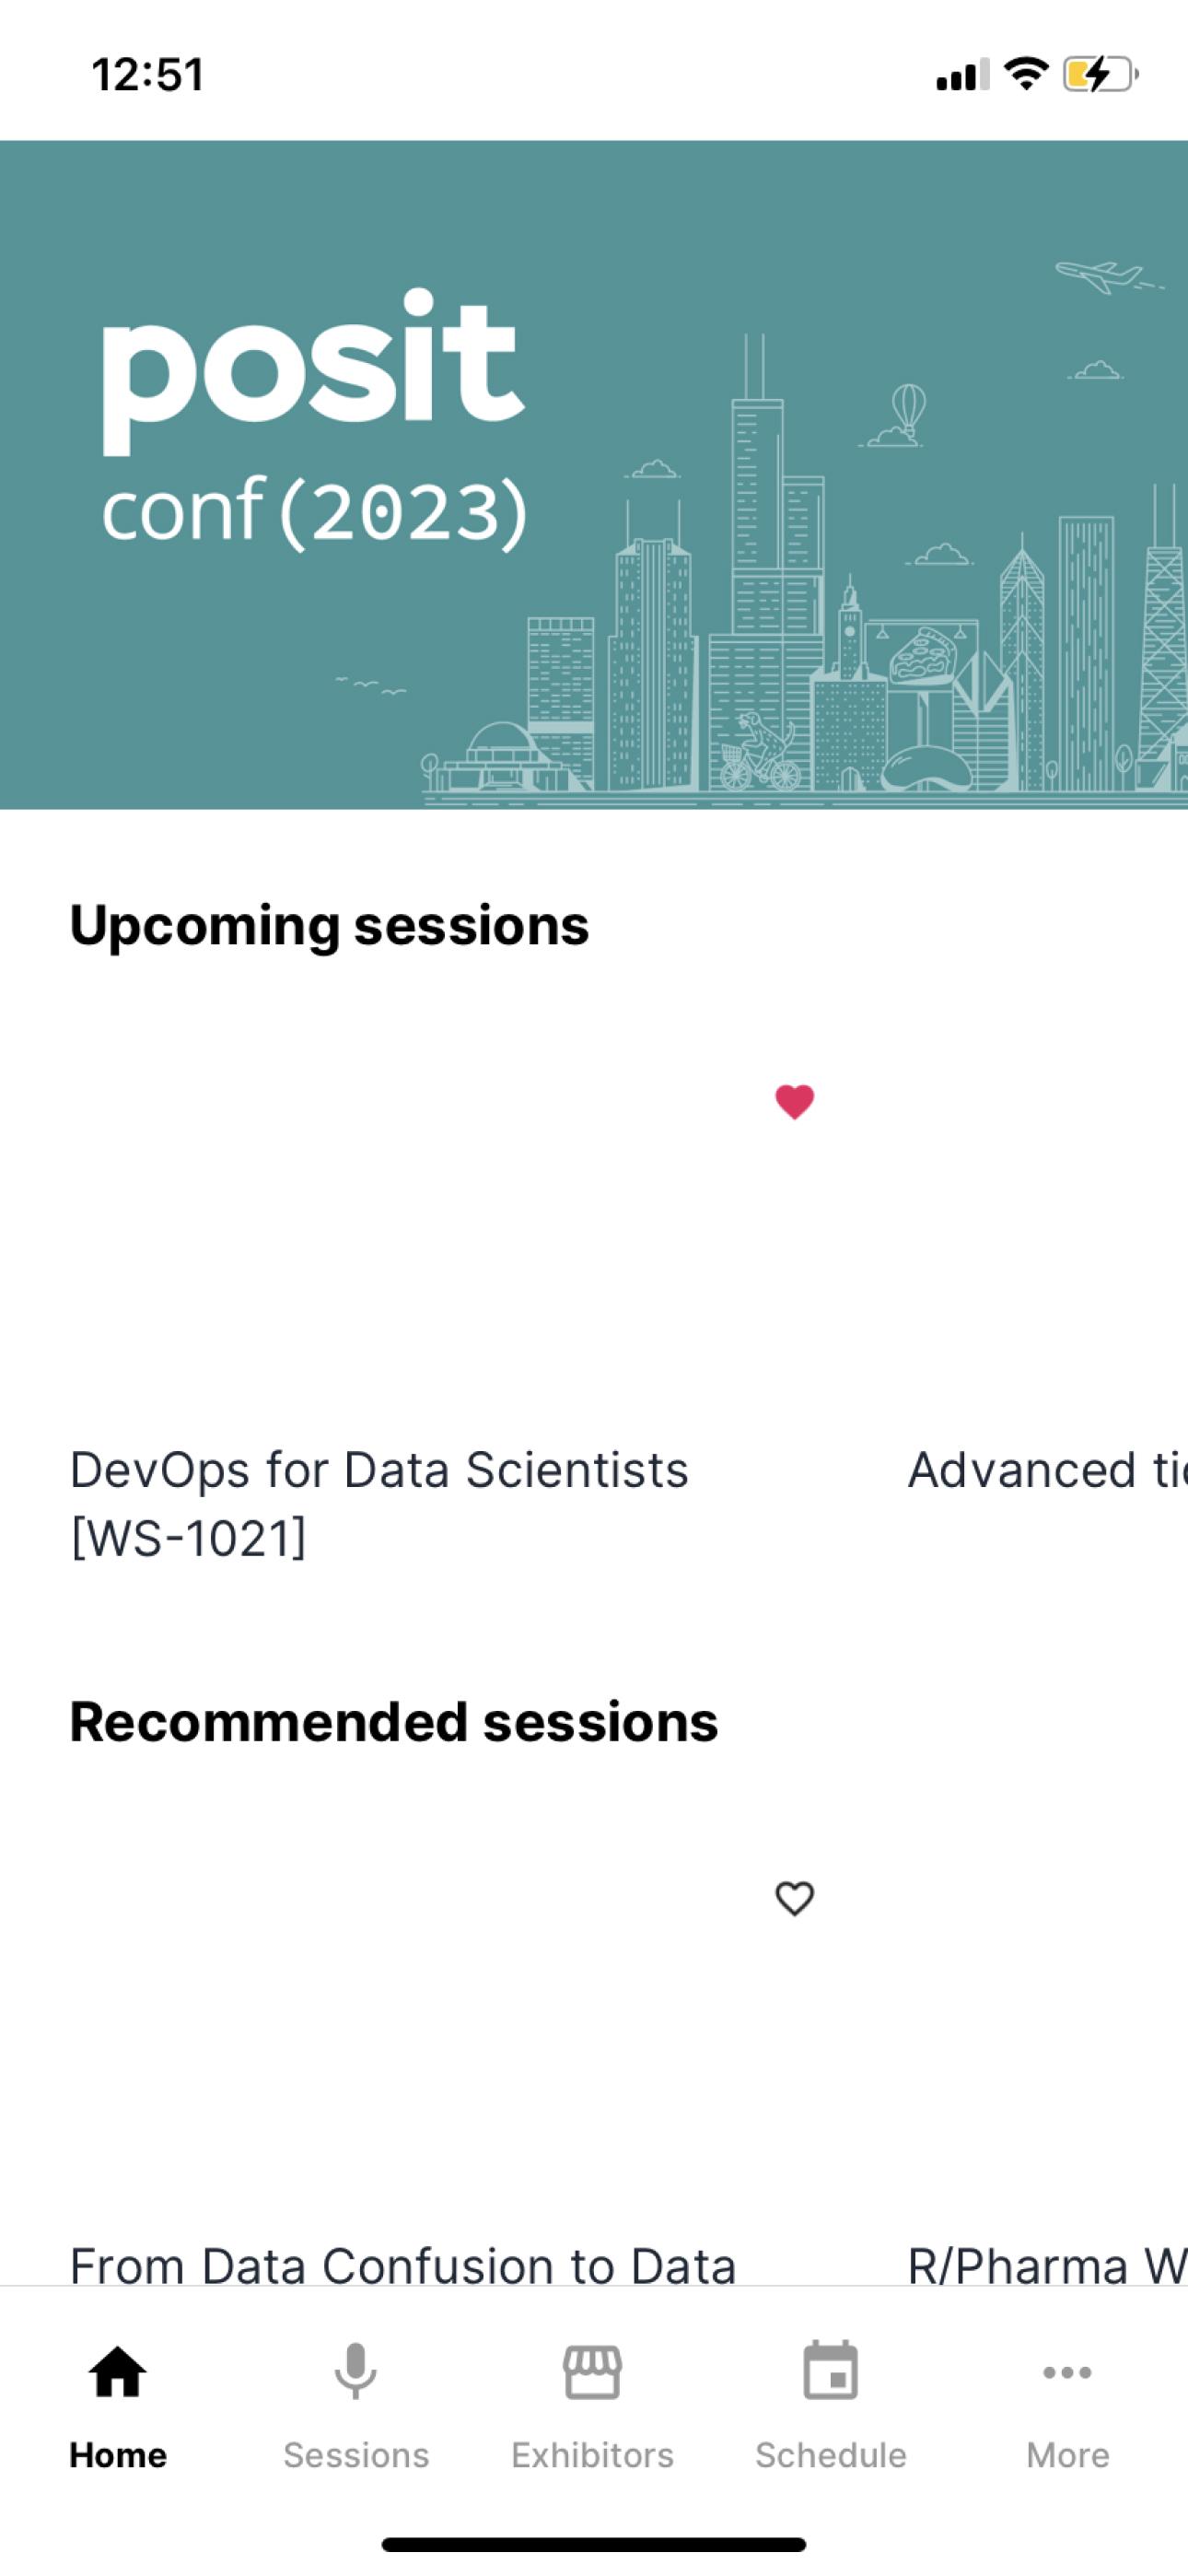Open DevOps for Data Scientists [WS-1021]
This screenshot has width=1188, height=2576.
tap(379, 1503)
